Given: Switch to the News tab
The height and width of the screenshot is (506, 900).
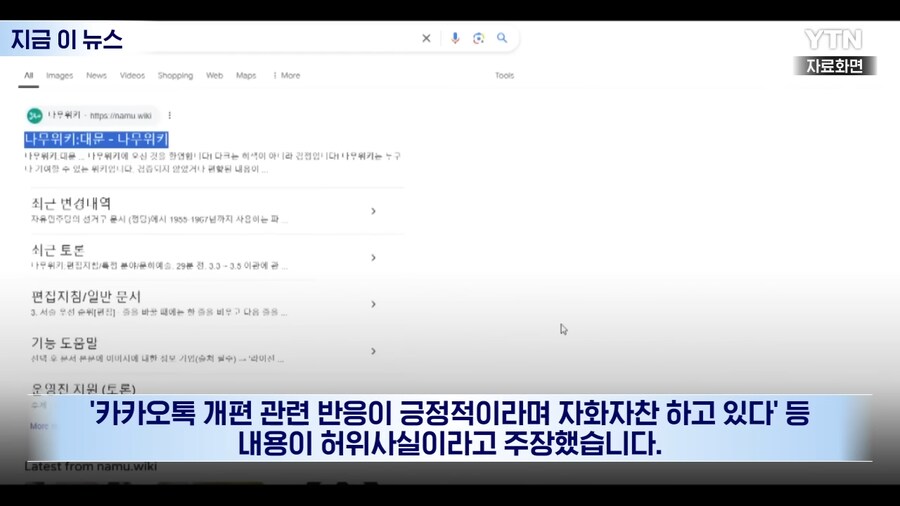Looking at the screenshot, I should pyautogui.click(x=96, y=76).
